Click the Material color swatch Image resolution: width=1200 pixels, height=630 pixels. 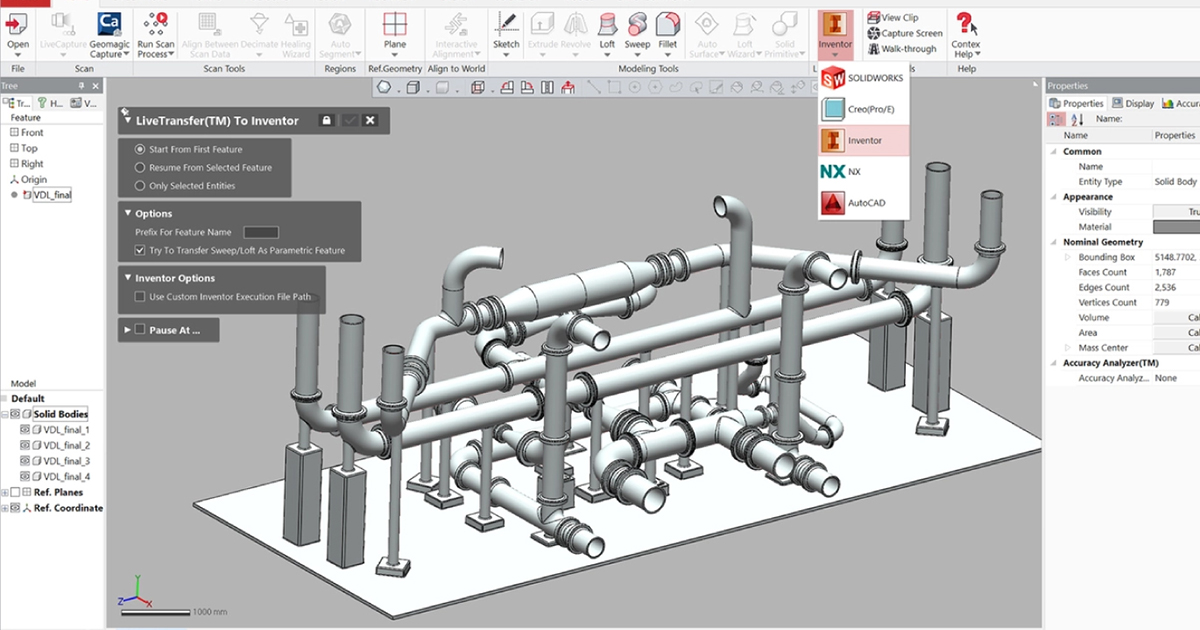click(1176, 227)
